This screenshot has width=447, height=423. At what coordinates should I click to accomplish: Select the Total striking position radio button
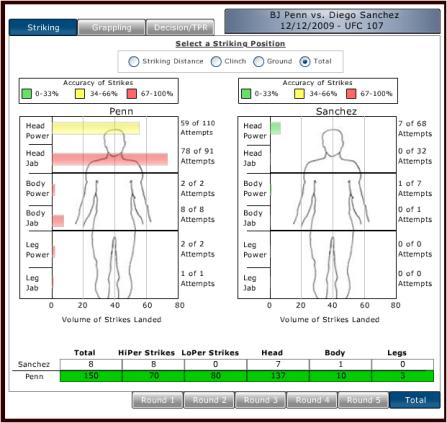(305, 61)
